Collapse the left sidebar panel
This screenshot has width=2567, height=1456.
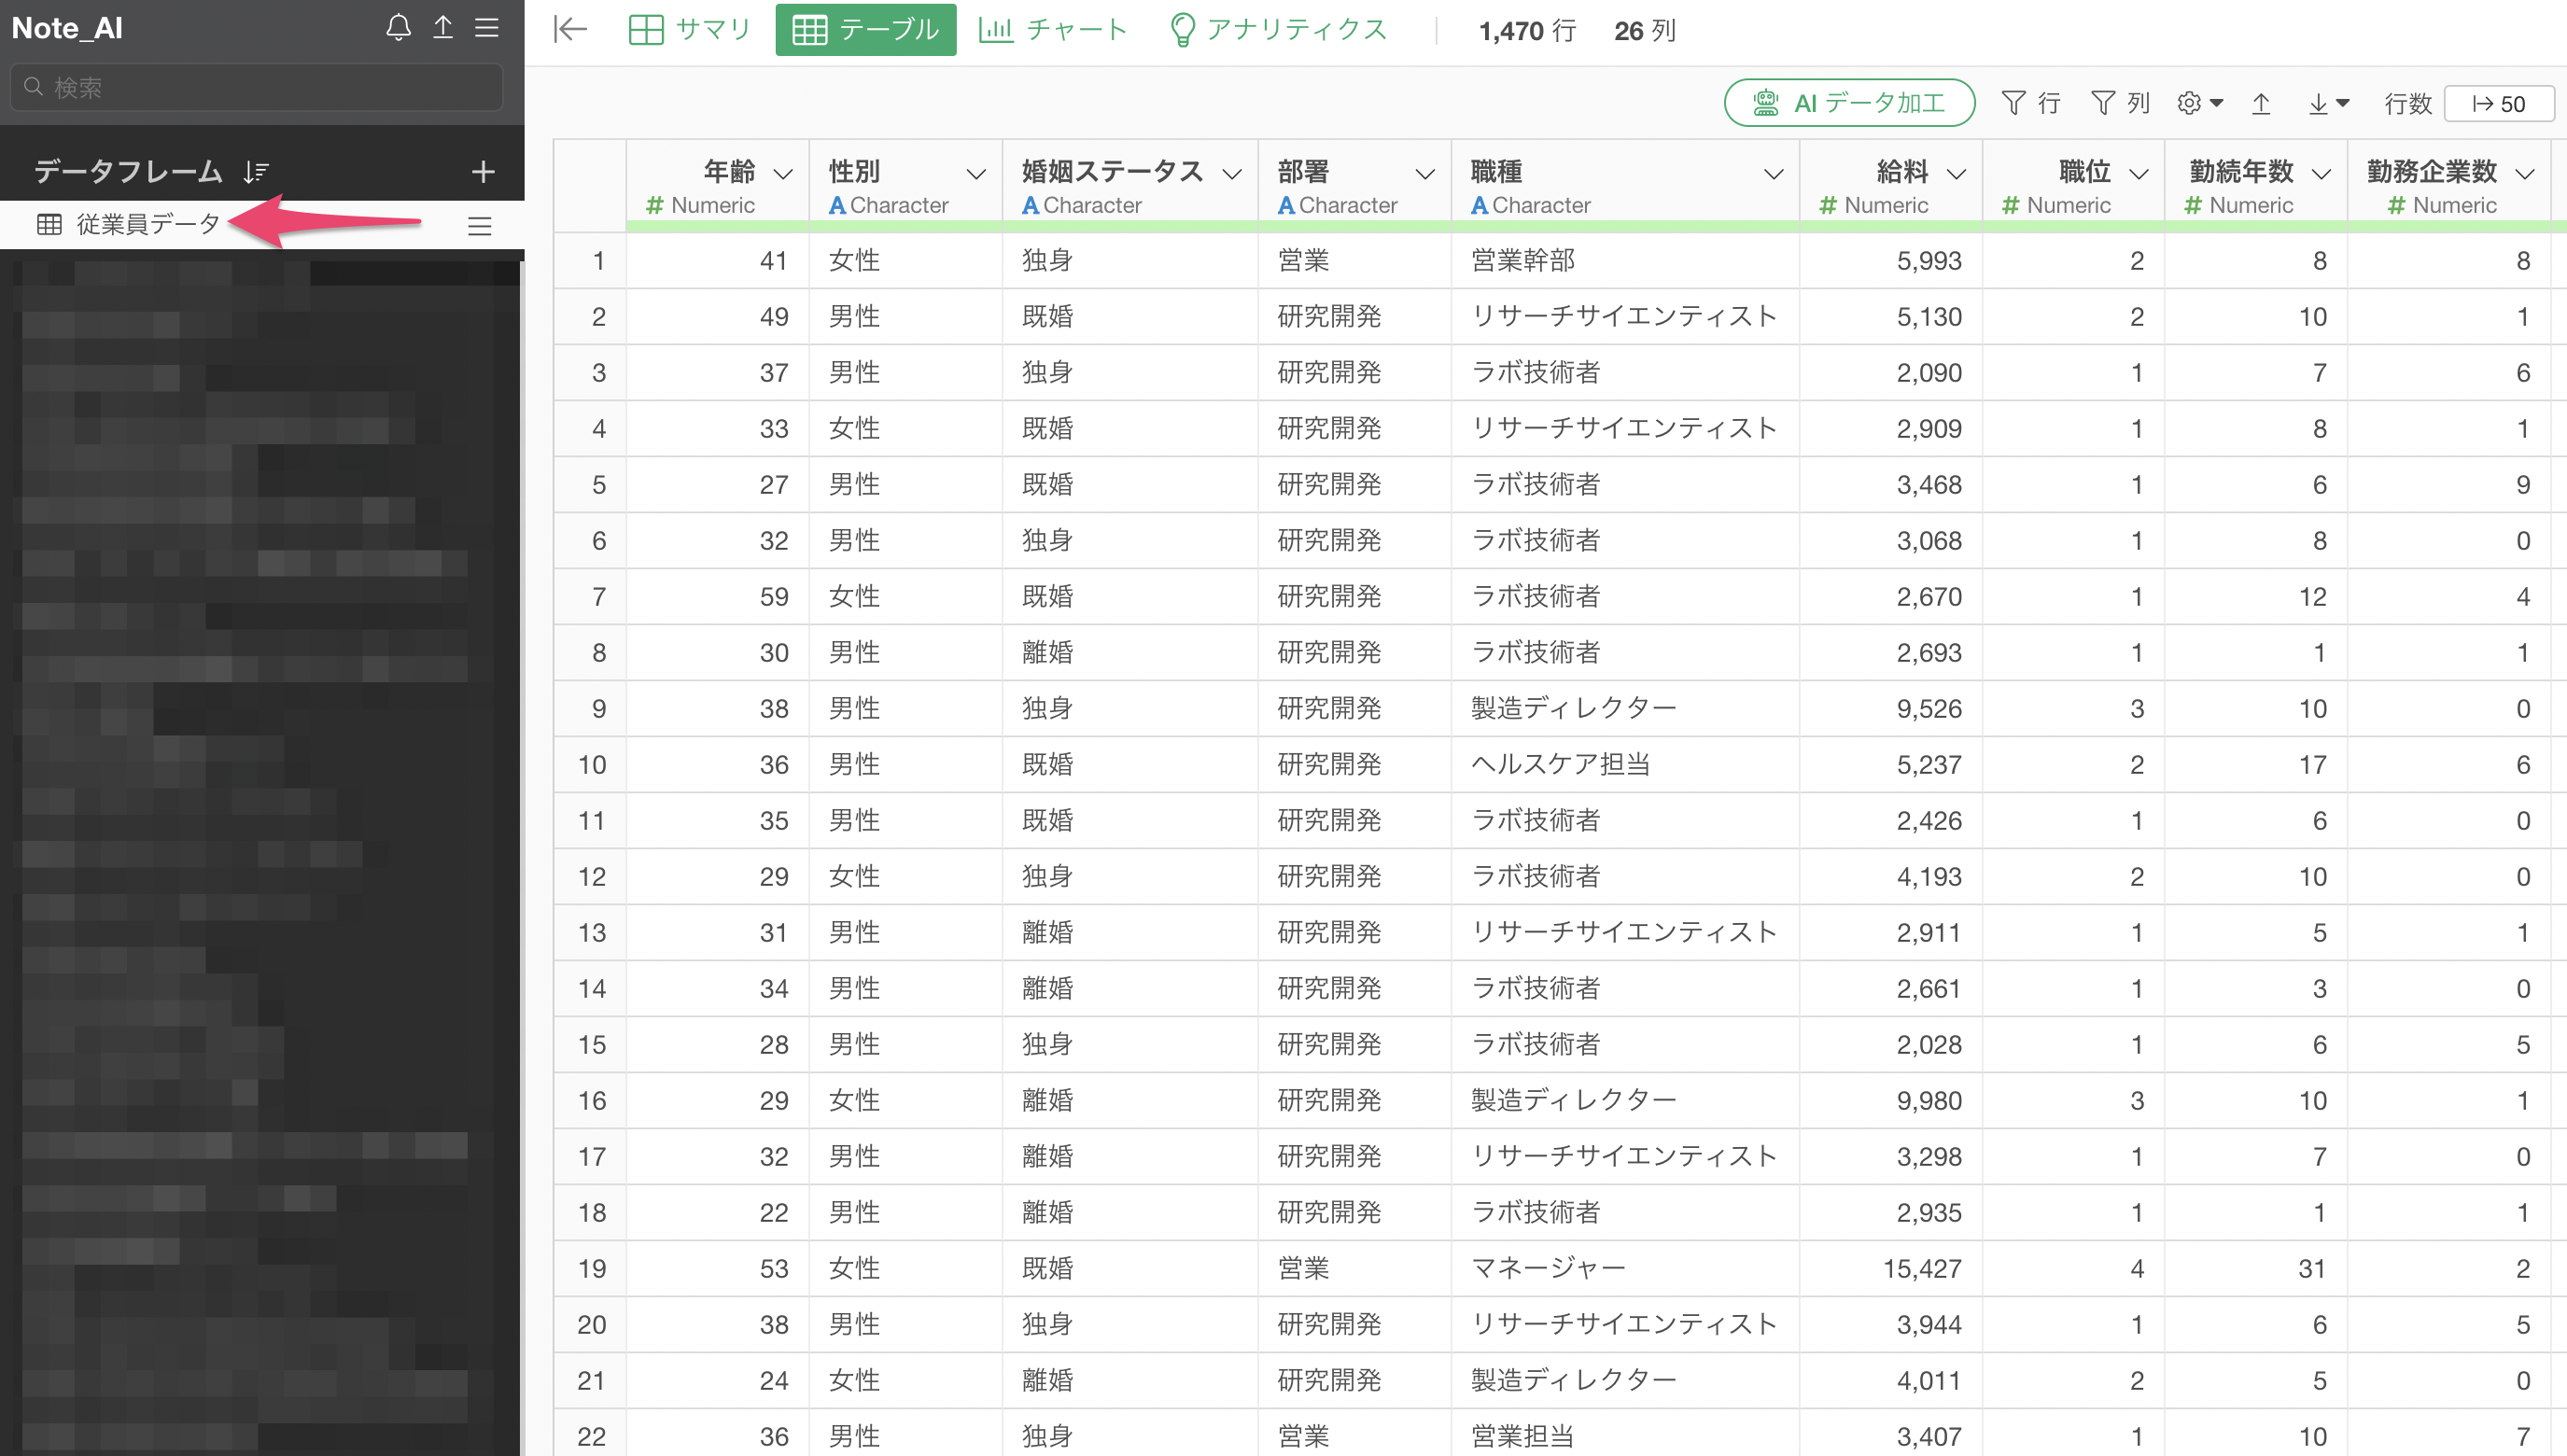[570, 30]
